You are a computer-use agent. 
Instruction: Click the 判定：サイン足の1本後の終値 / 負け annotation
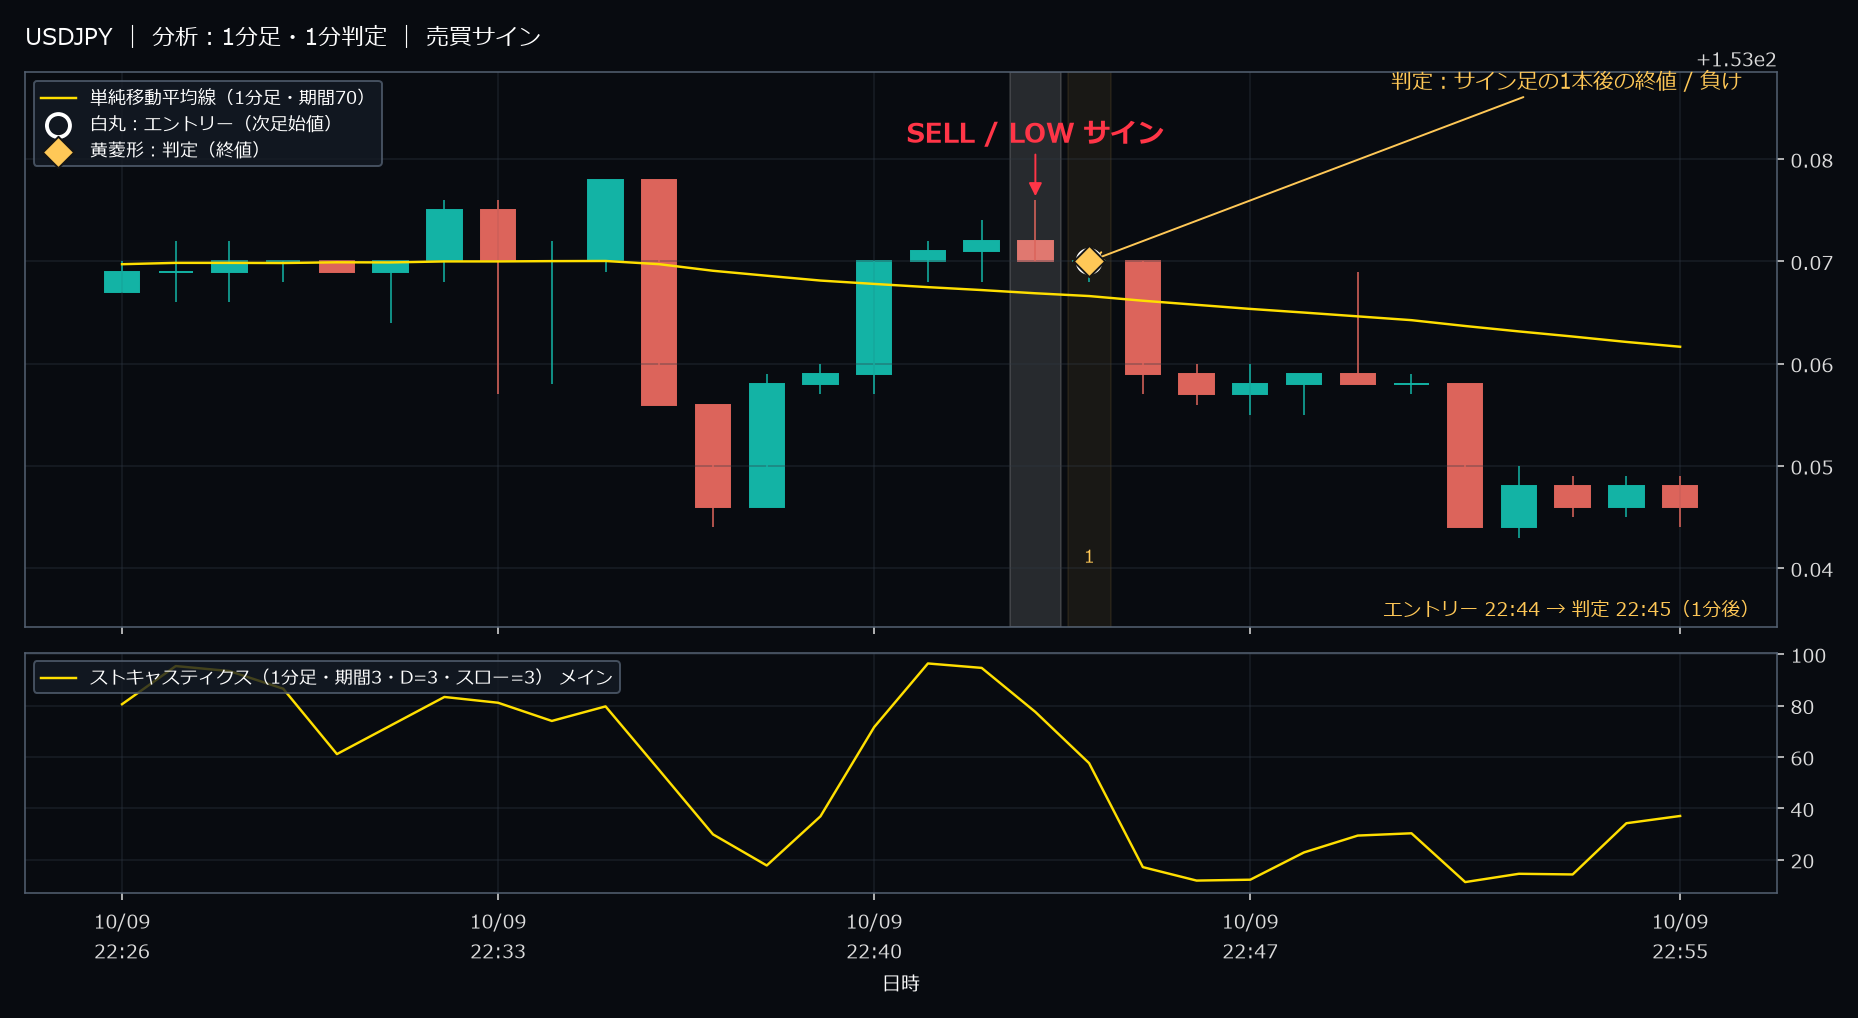[1566, 81]
